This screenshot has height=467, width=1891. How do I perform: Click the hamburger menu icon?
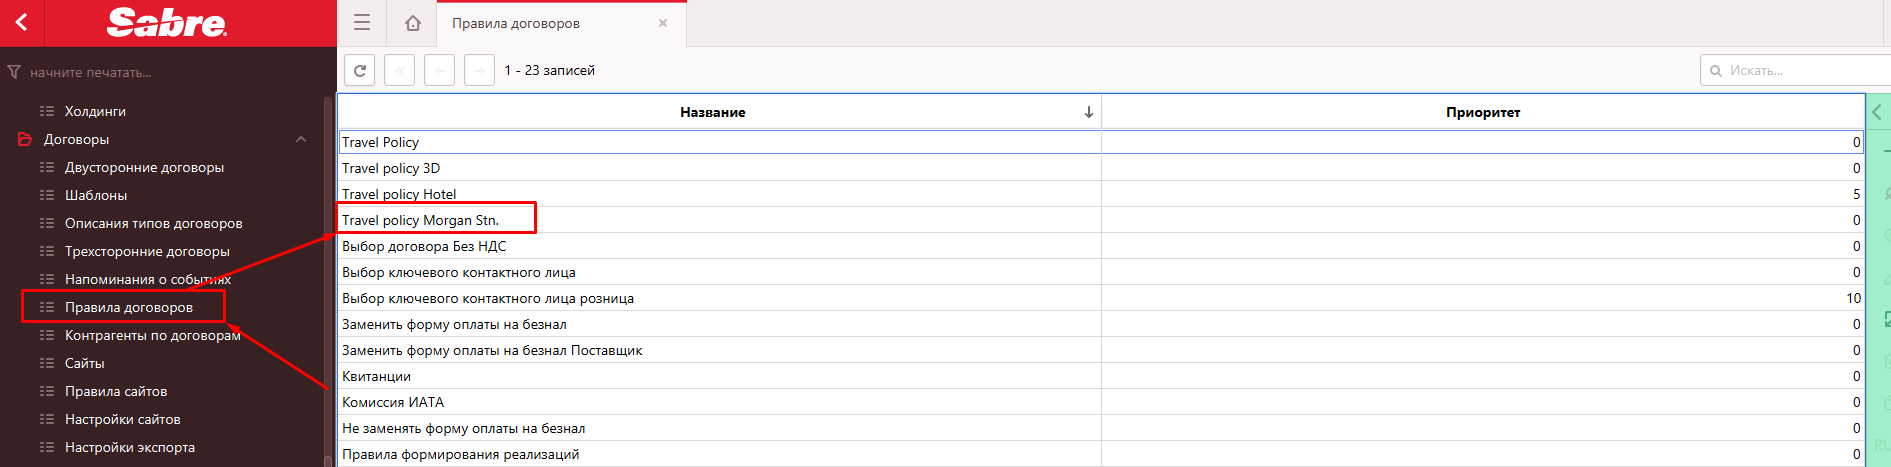(362, 22)
